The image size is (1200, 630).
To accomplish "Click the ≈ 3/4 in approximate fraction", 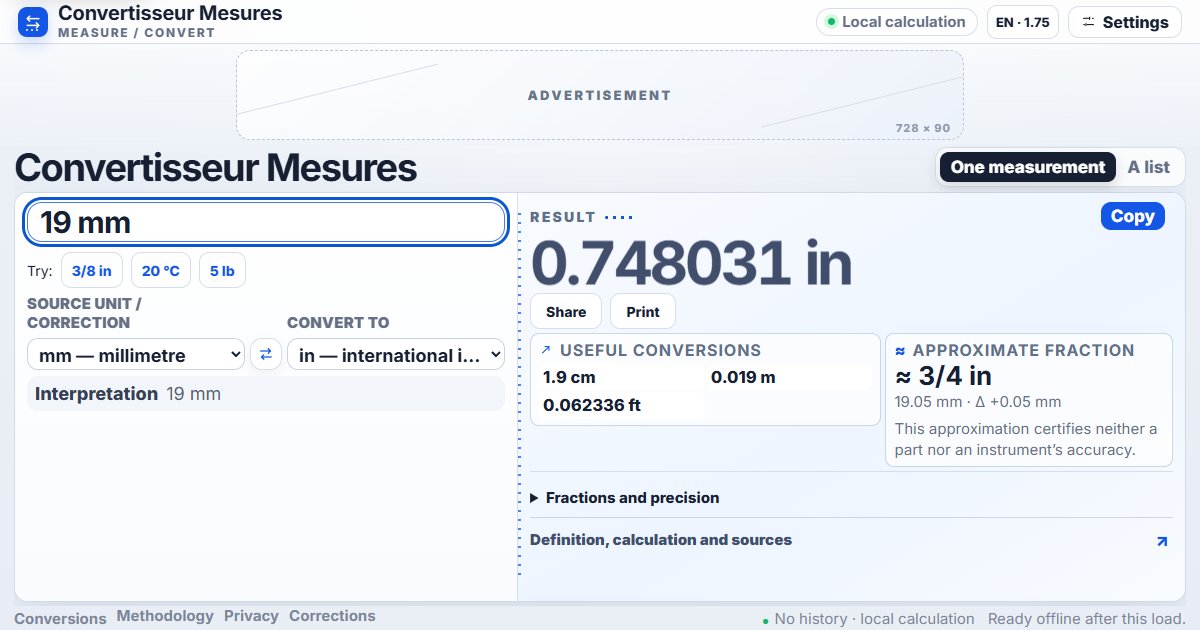I will click(943, 377).
